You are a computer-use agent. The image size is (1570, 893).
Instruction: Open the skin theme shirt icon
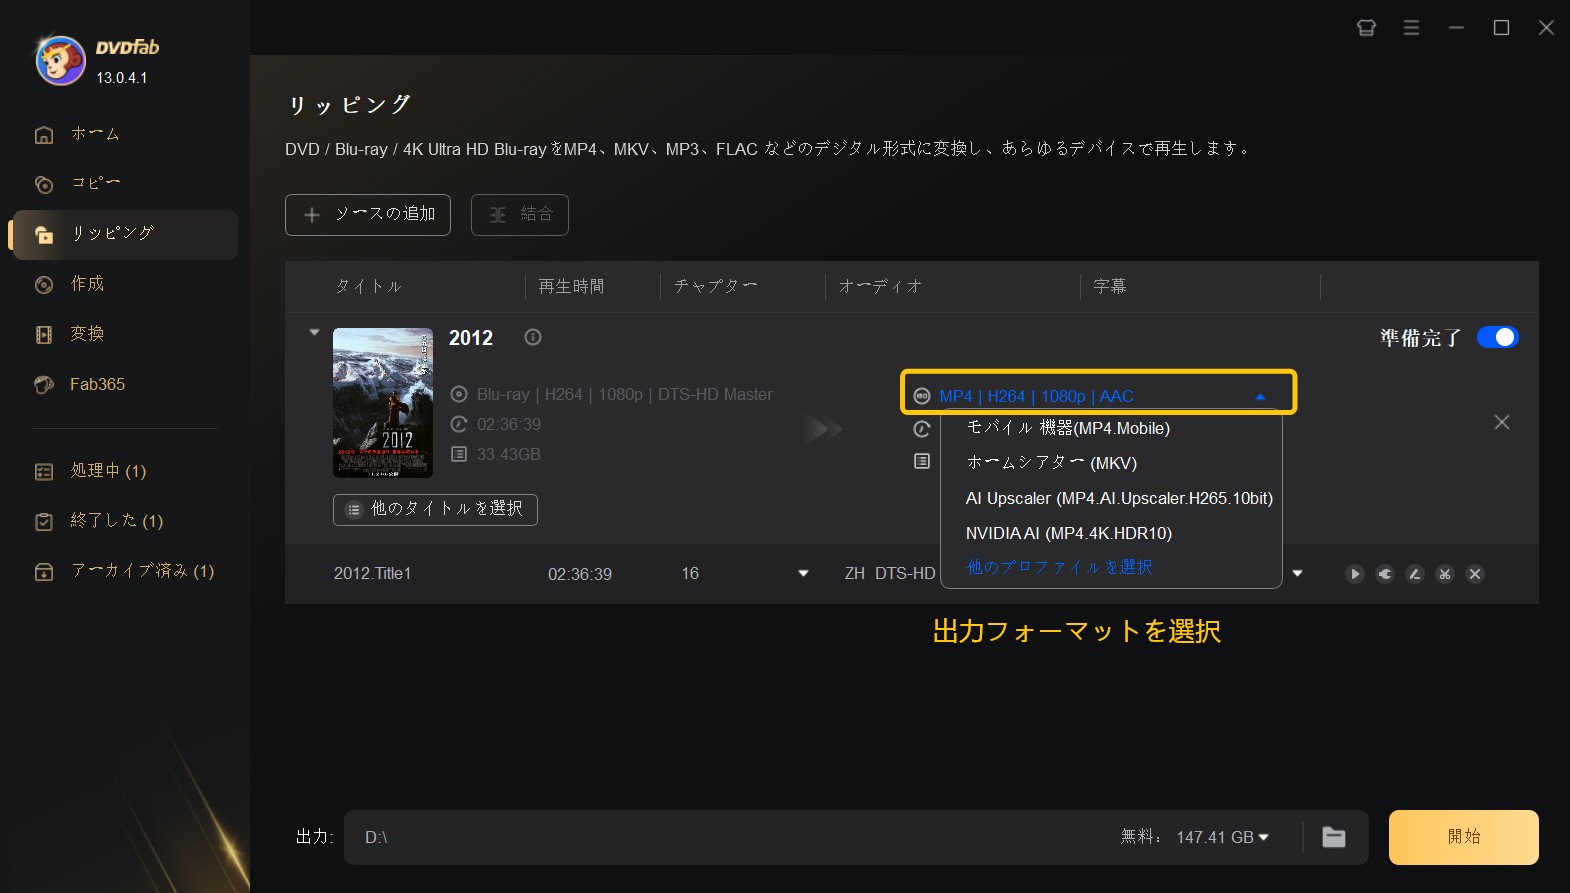click(x=1366, y=28)
